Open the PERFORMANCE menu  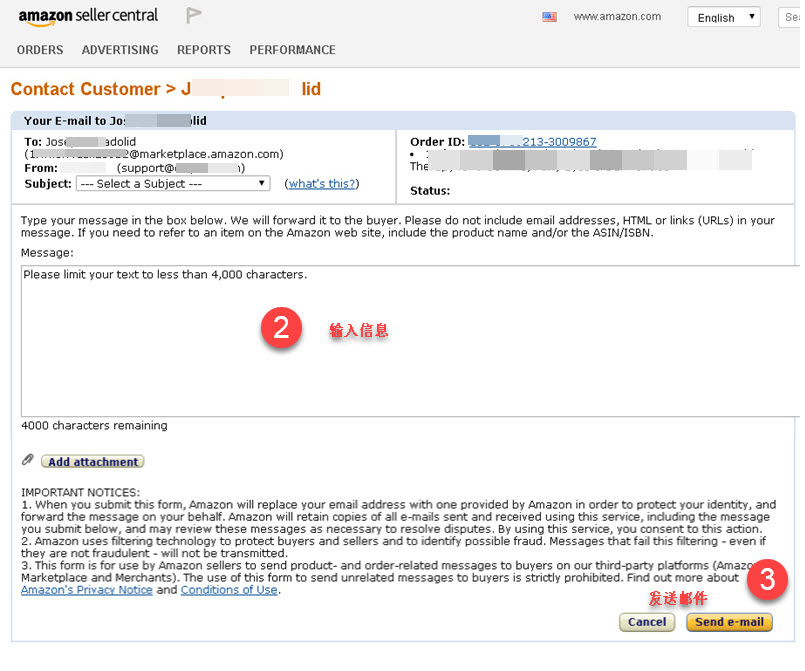coord(293,50)
